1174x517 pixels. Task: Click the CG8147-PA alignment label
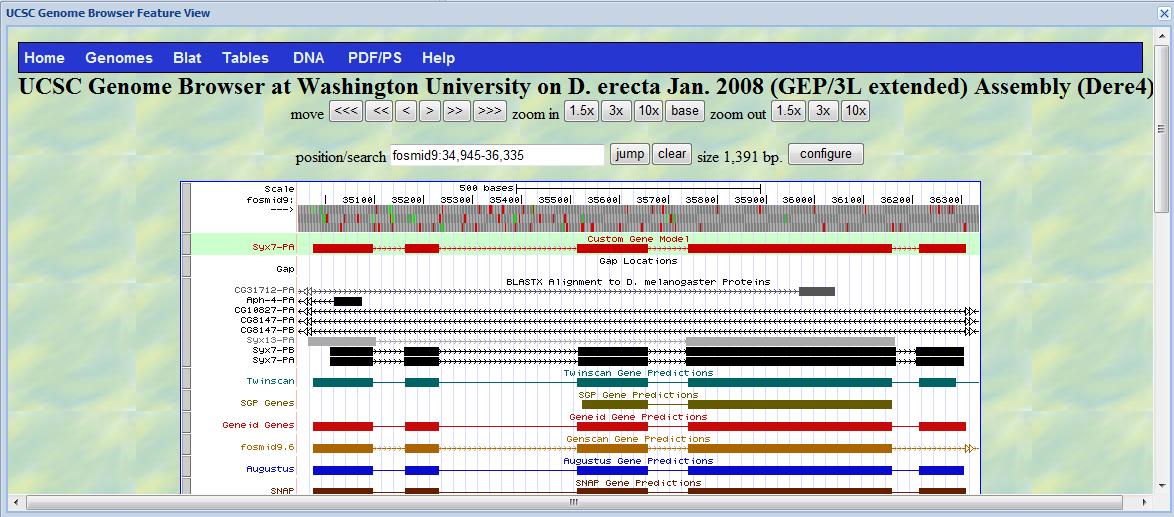pyautogui.click(x=268, y=319)
